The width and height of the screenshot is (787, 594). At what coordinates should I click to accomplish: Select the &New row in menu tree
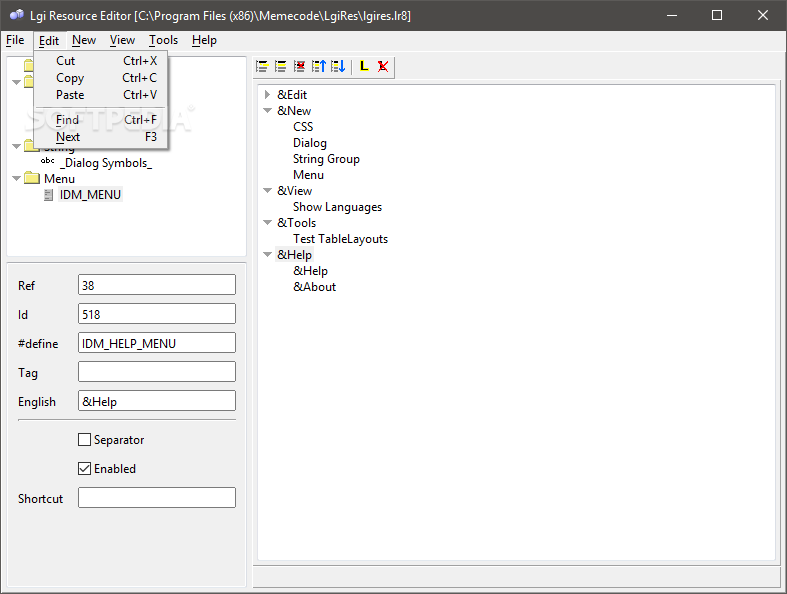point(294,110)
